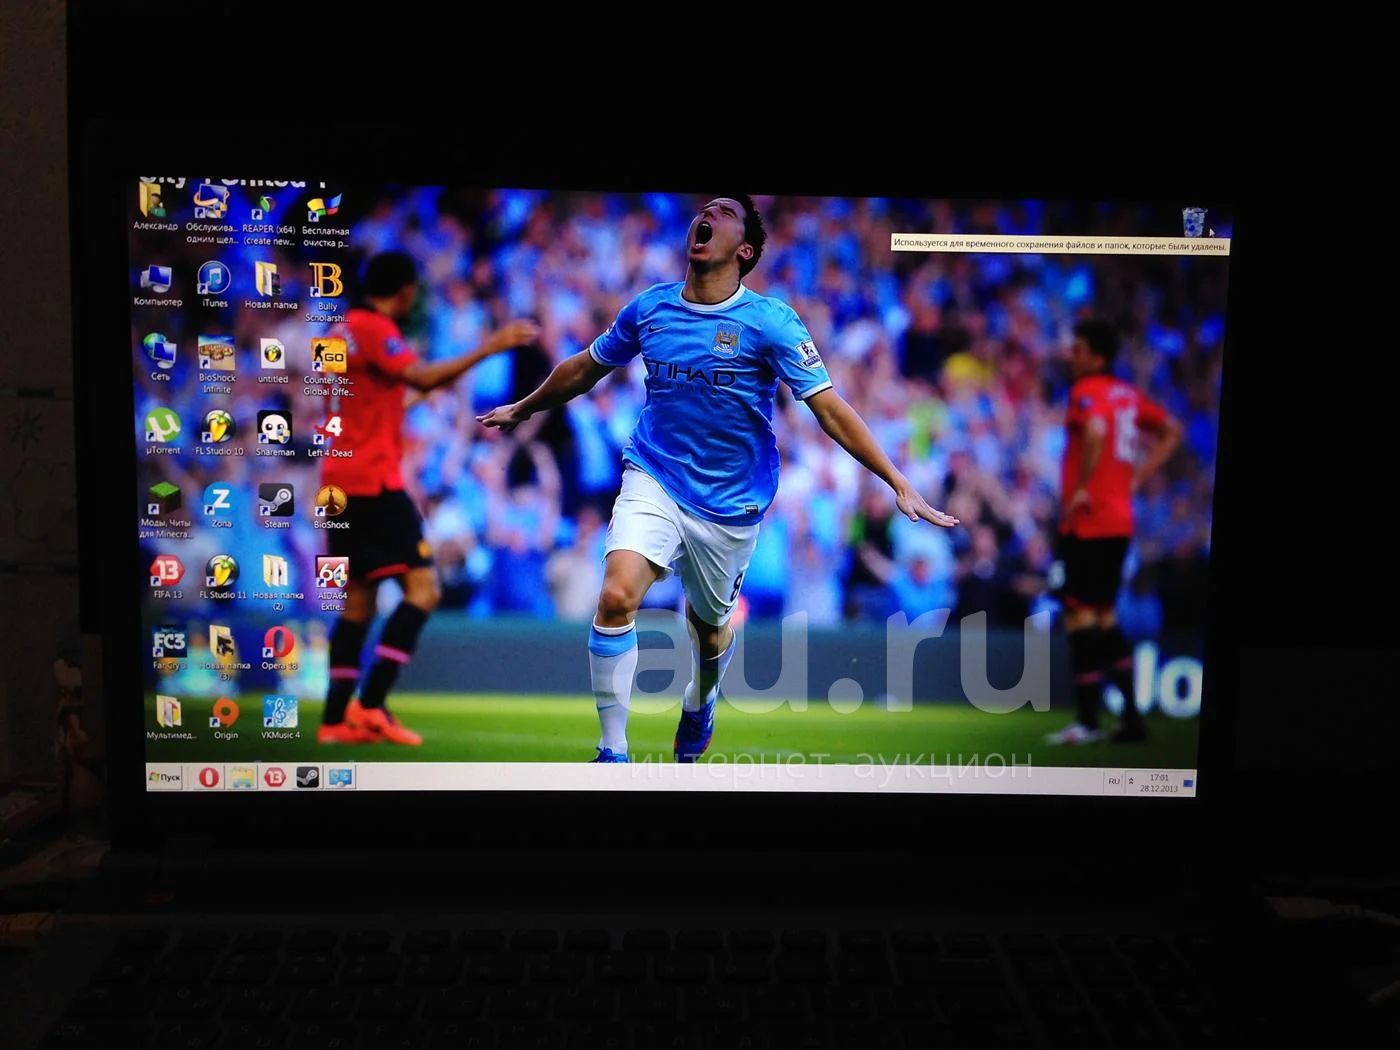Click Steam icon in the taskbar
This screenshot has width=1400, height=1050.
tap(307, 777)
